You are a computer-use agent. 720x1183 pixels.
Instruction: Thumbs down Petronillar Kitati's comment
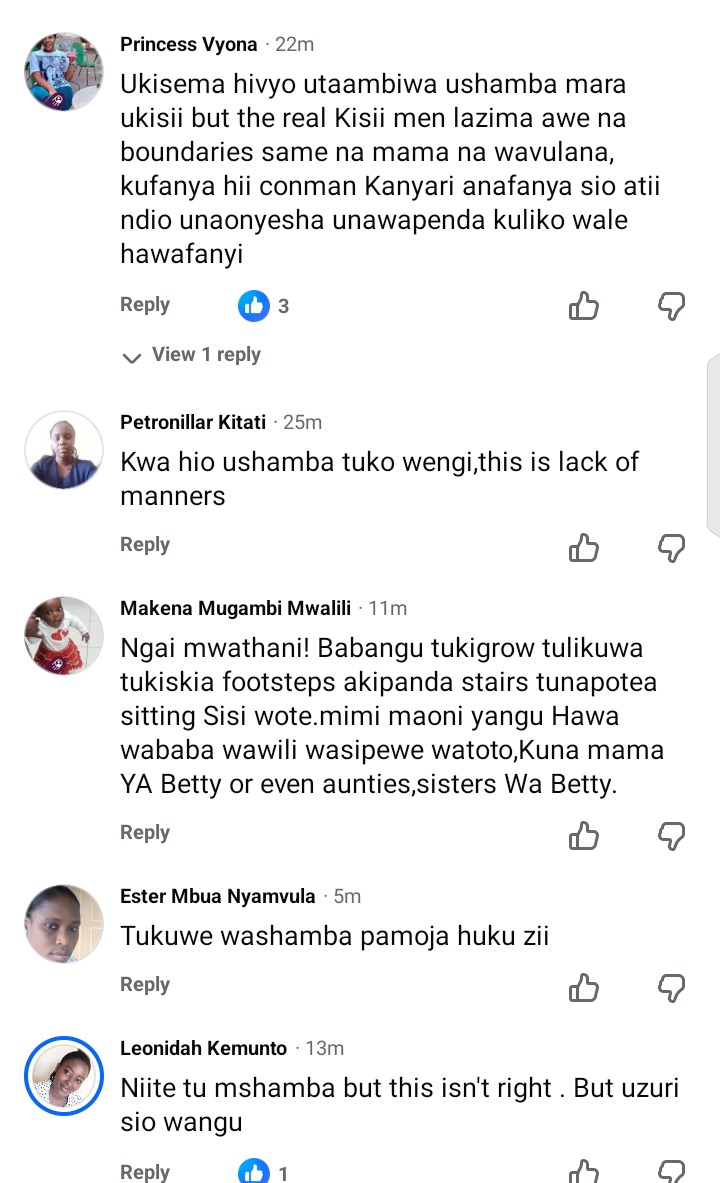click(x=671, y=546)
